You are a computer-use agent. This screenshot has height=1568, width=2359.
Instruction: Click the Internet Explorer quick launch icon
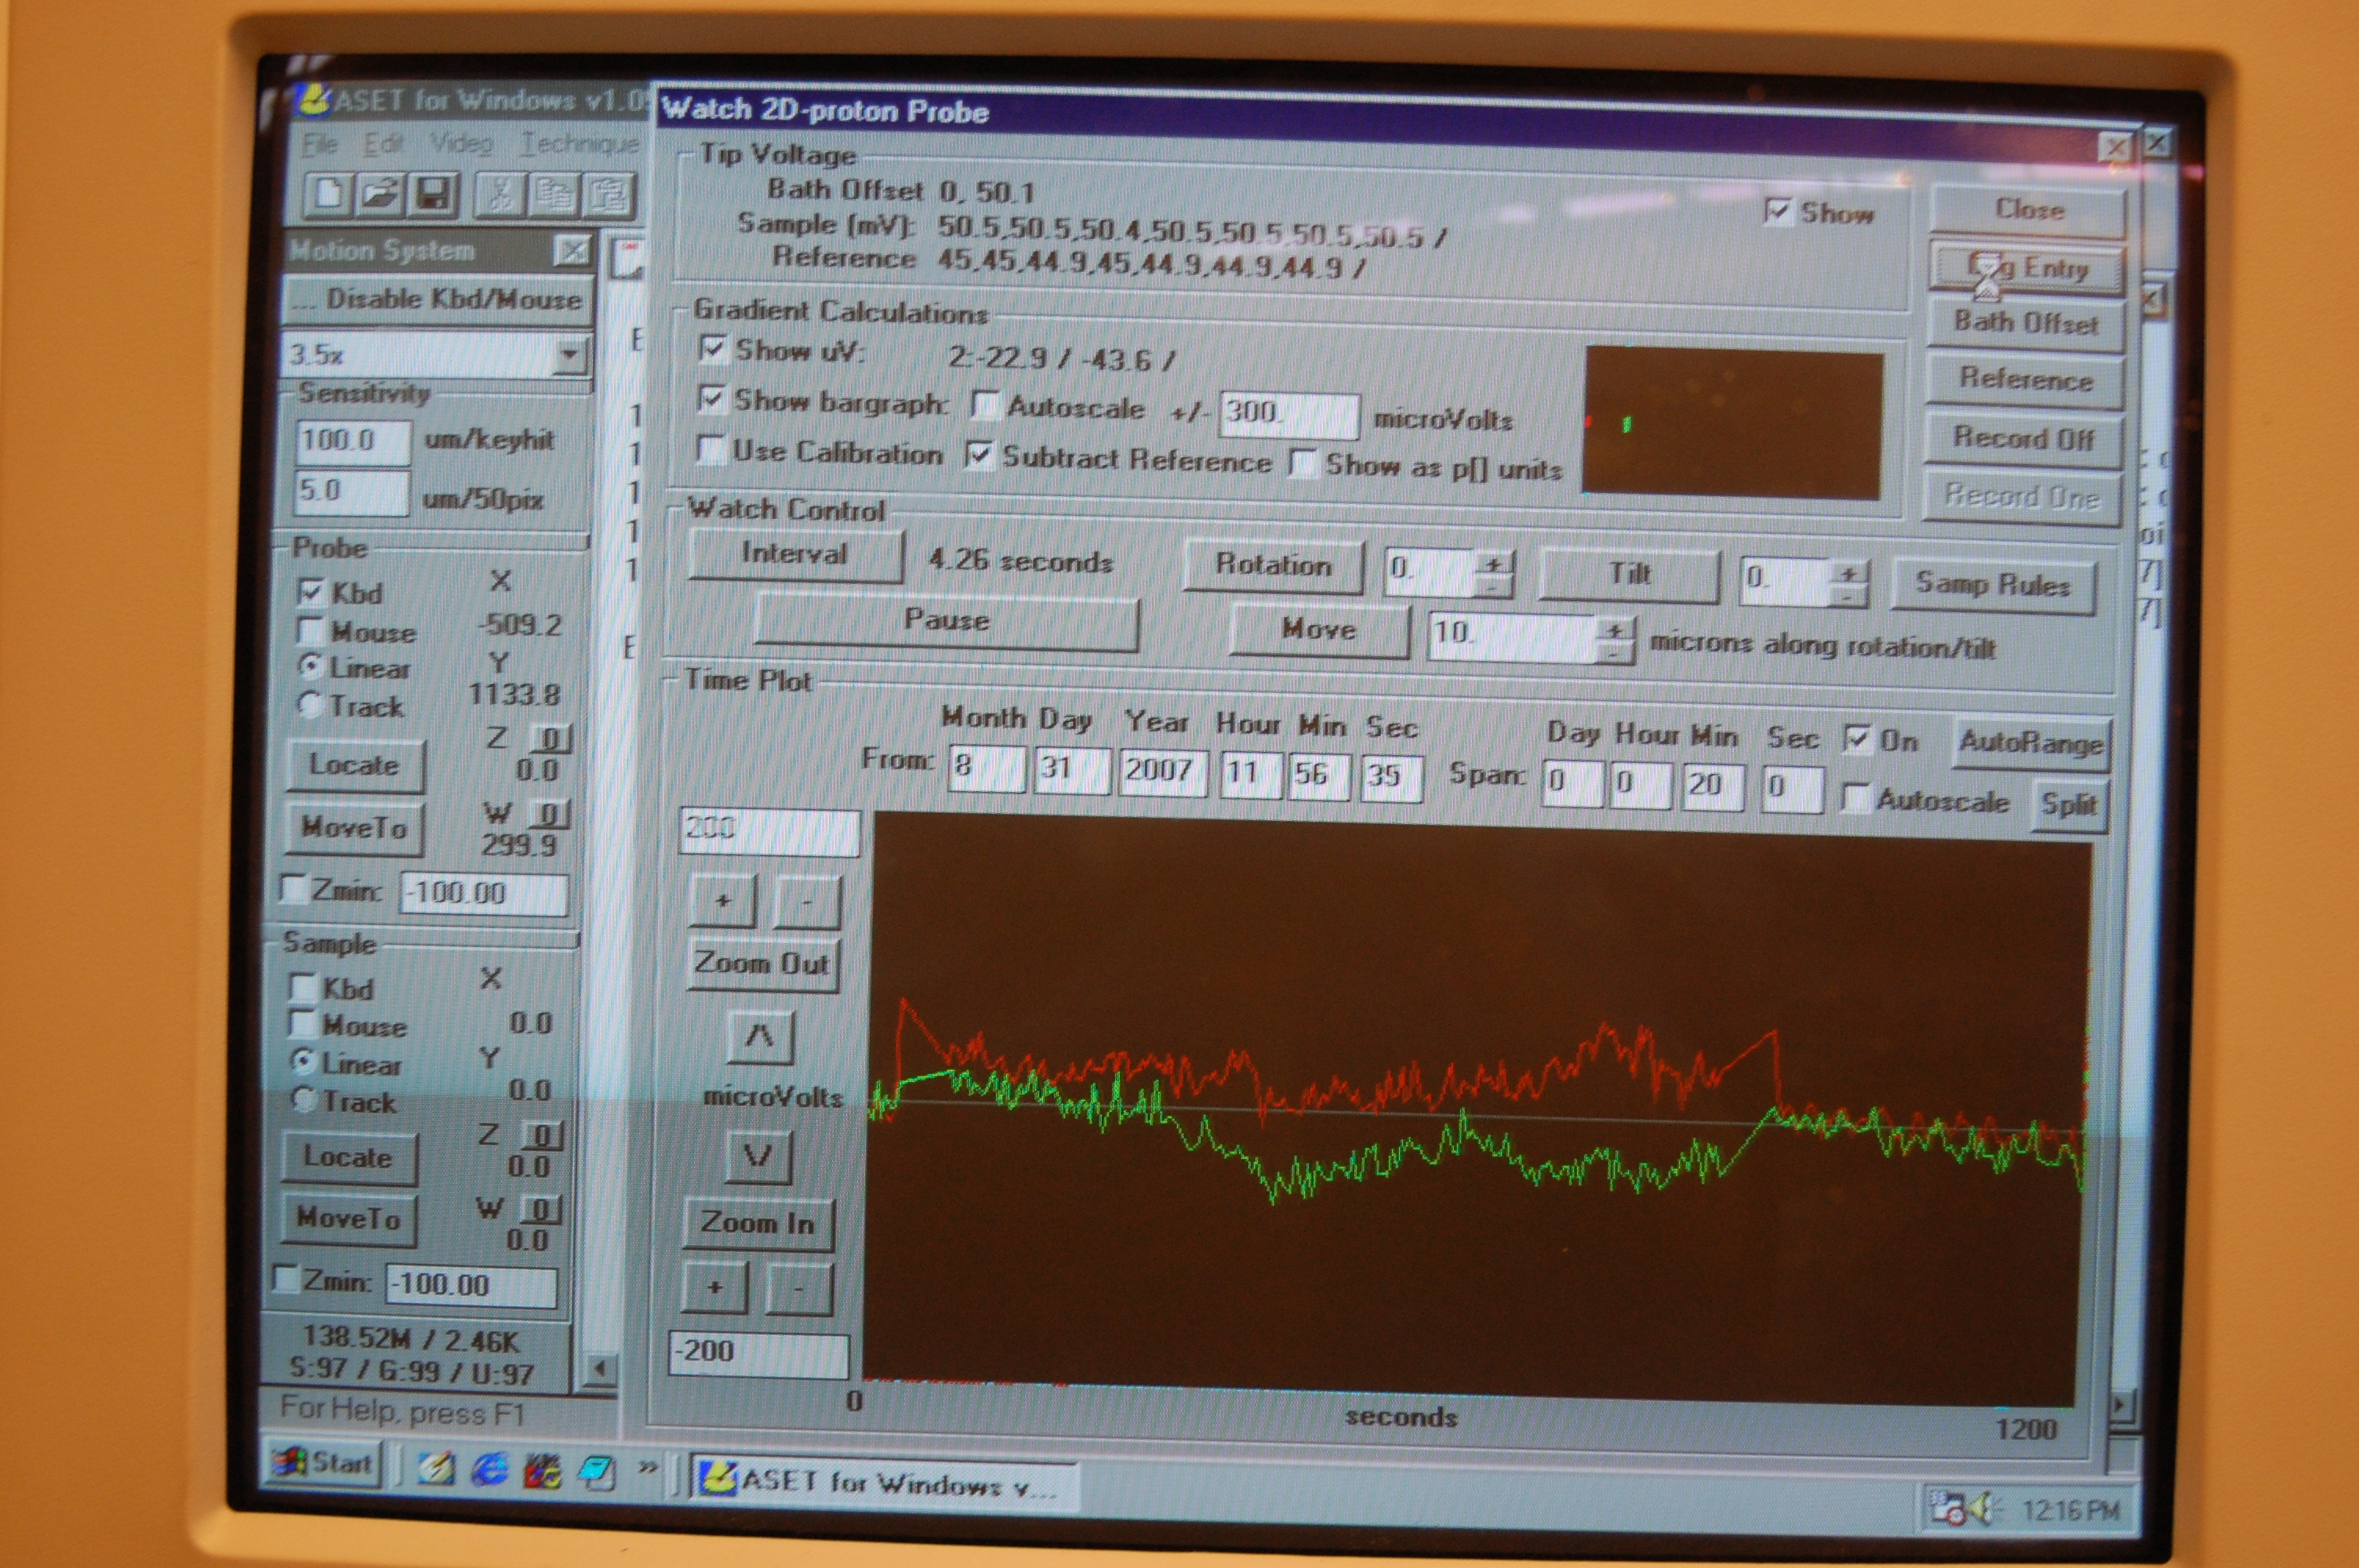pyautogui.click(x=490, y=1469)
